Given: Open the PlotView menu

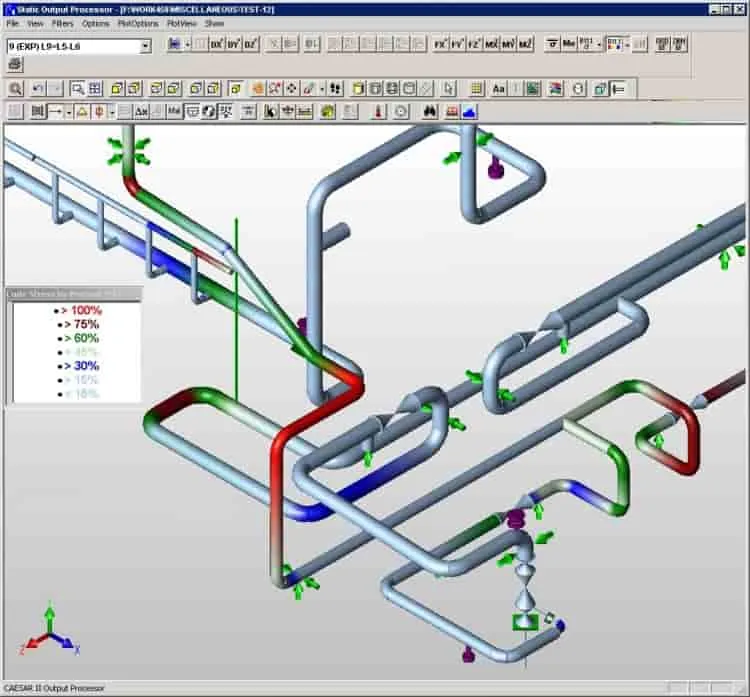Looking at the screenshot, I should pos(181,23).
